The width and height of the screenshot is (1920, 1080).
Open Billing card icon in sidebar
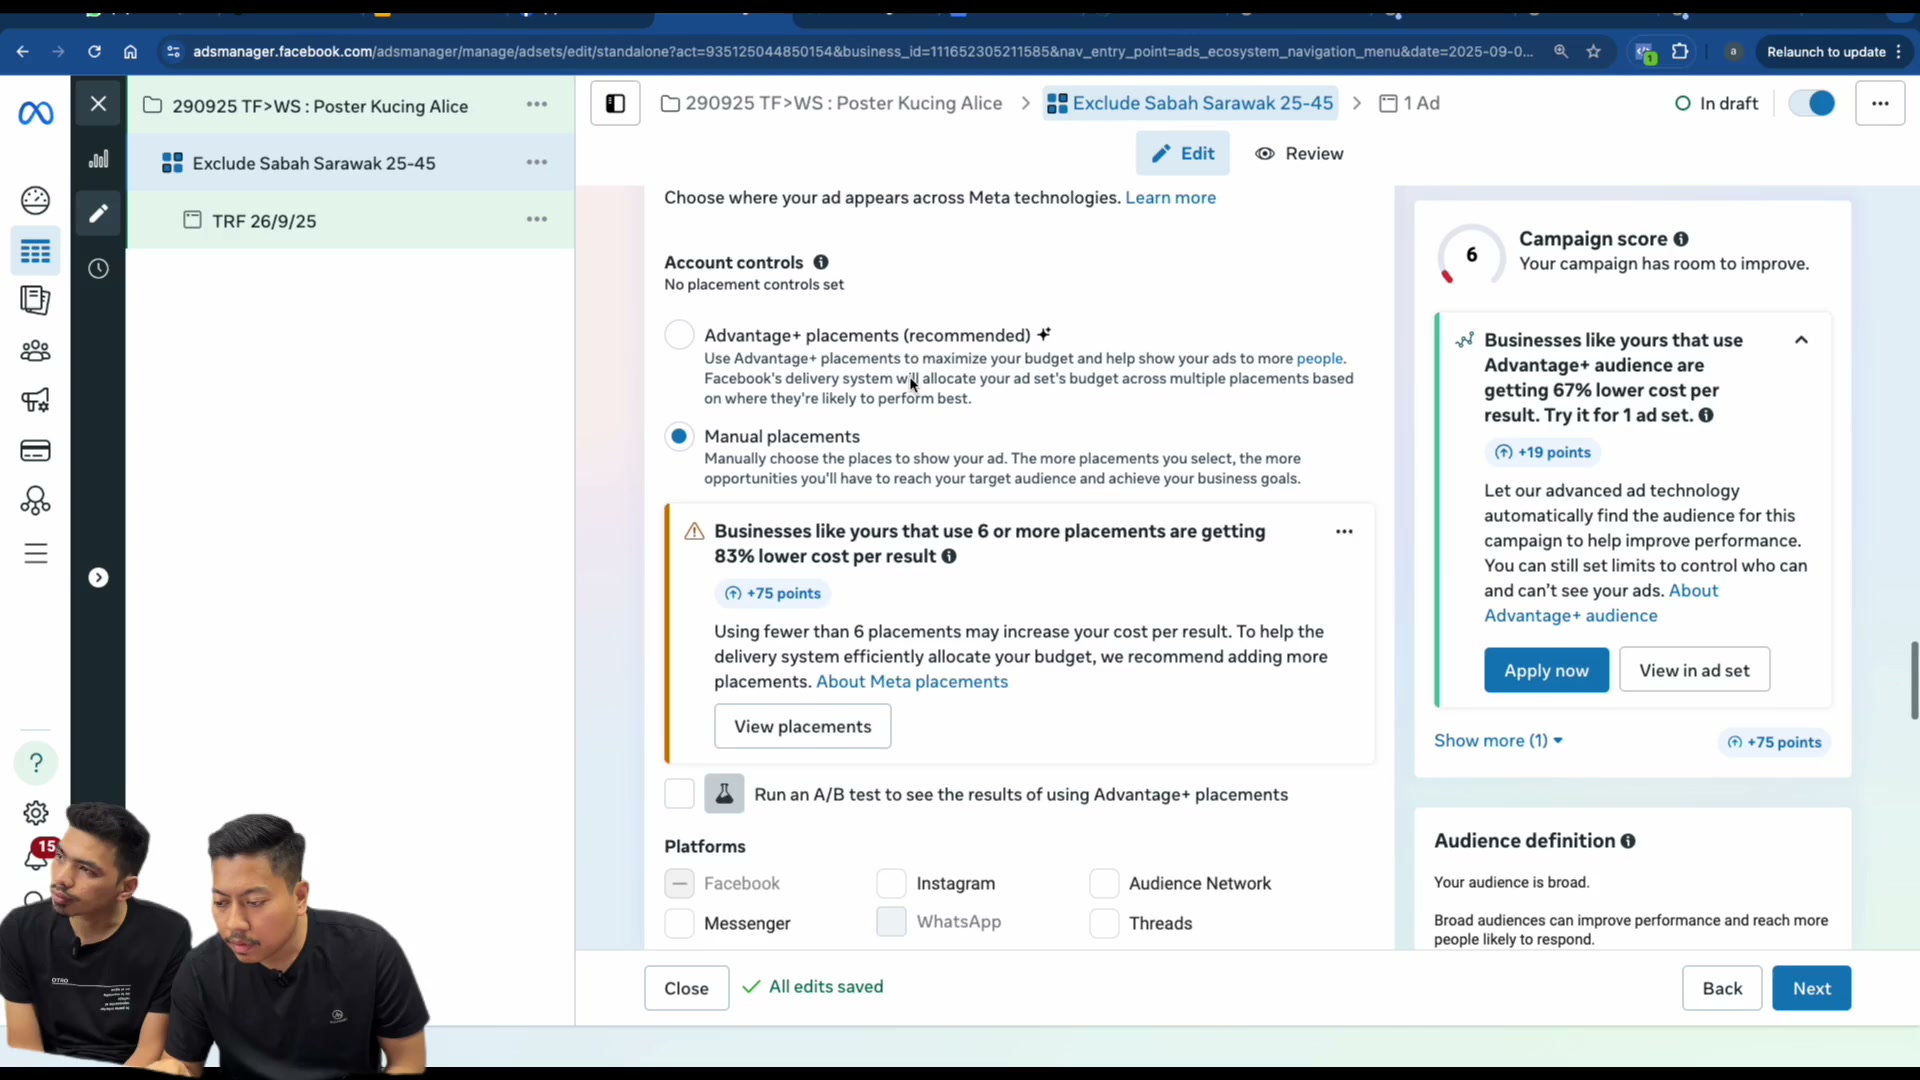point(36,451)
